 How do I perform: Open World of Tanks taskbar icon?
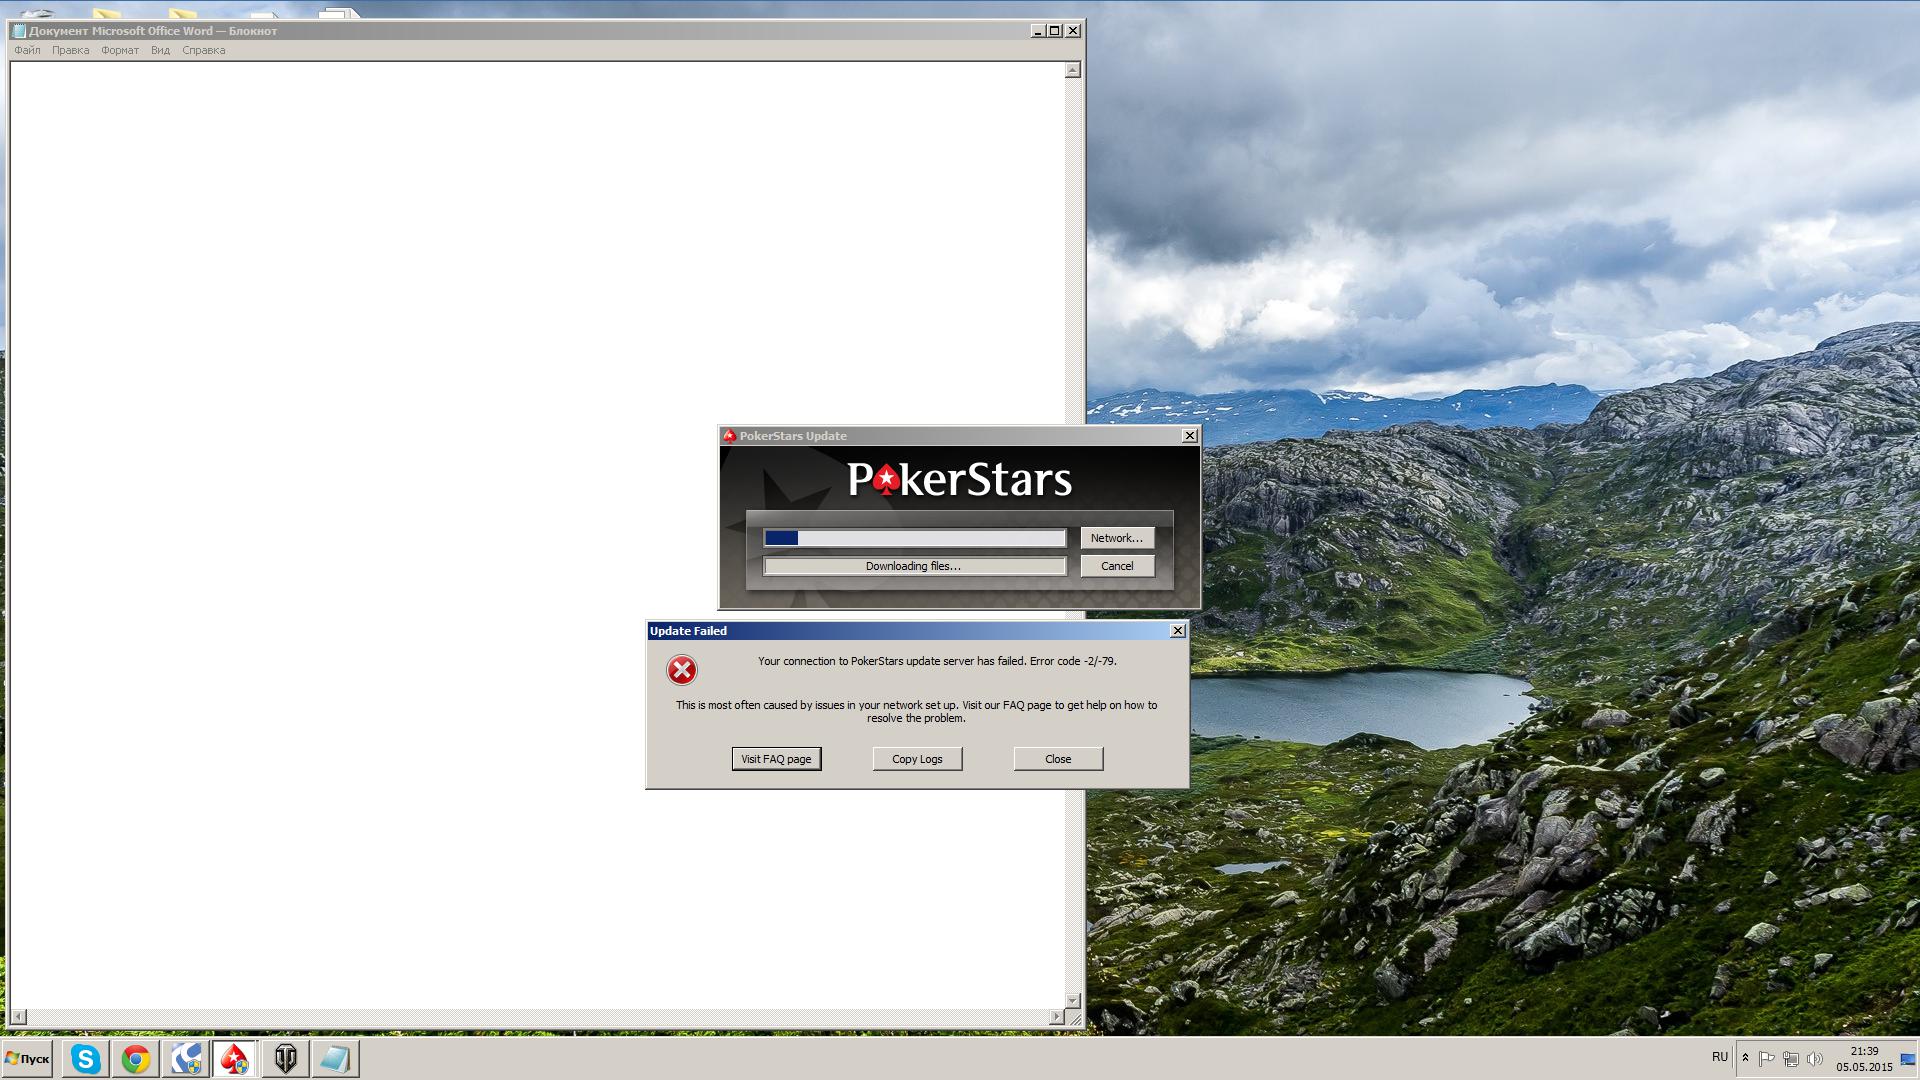[x=285, y=1059]
